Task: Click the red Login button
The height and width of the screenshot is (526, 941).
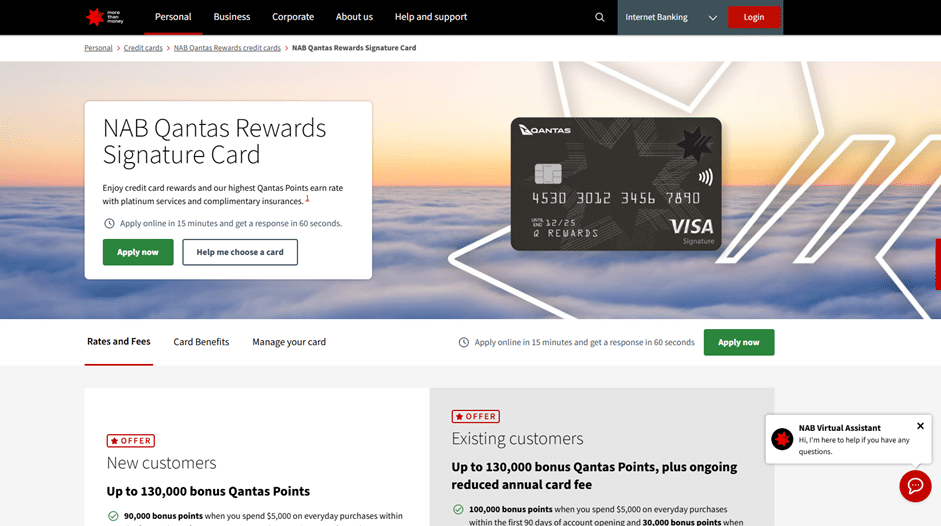Action: [x=754, y=17]
